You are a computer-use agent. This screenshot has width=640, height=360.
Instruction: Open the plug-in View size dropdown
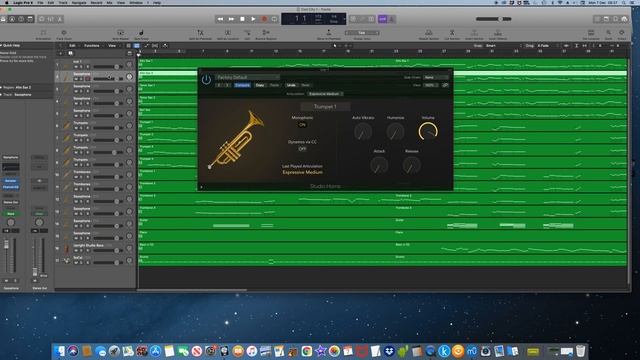[x=431, y=85]
